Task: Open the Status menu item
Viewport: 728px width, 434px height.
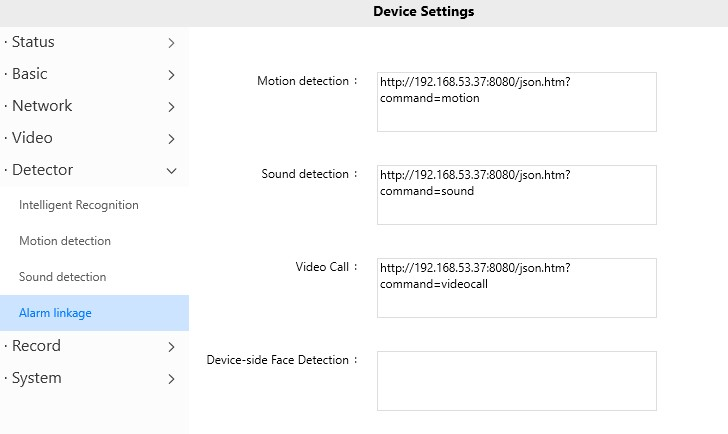Action: (33, 42)
